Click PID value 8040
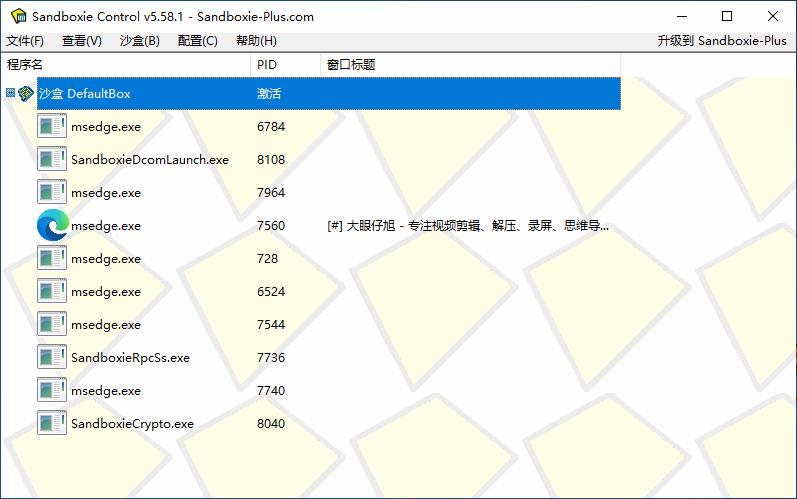 [x=271, y=424]
